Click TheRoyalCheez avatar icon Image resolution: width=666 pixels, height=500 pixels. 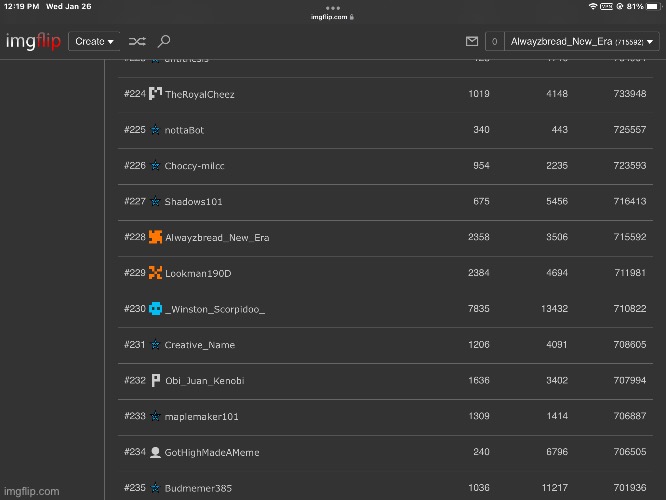coord(155,93)
